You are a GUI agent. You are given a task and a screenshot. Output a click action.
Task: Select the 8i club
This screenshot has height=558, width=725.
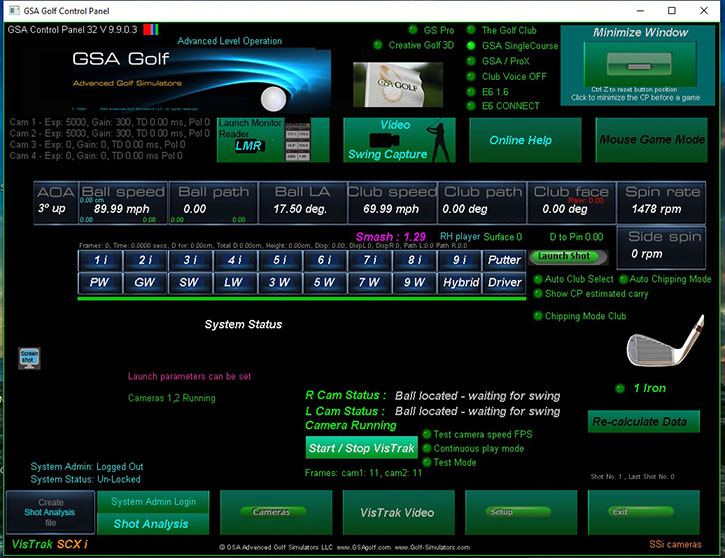click(x=414, y=260)
